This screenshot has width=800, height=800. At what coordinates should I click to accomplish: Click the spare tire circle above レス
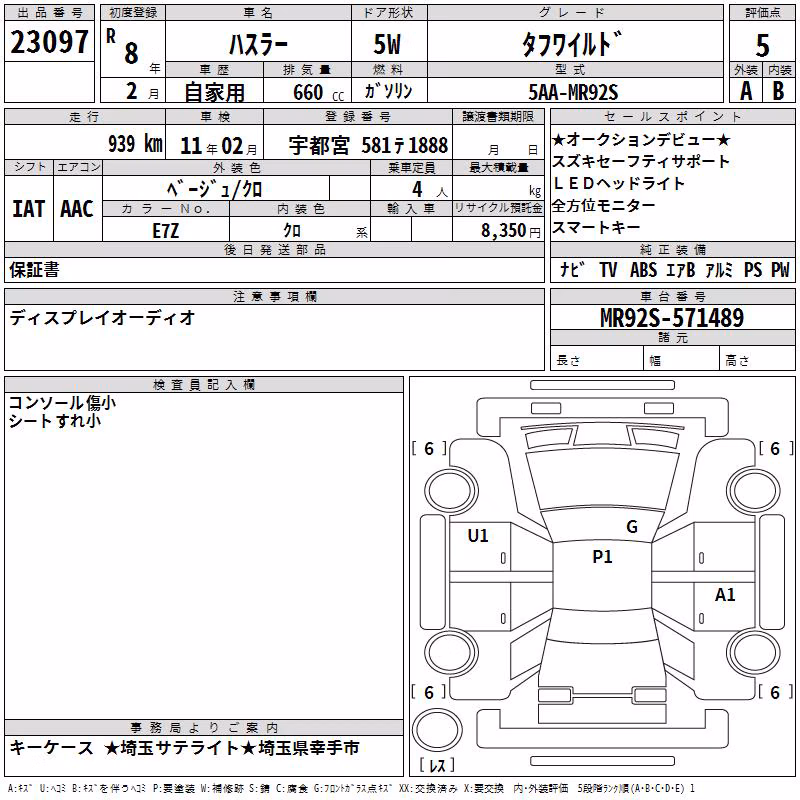coord(437,729)
